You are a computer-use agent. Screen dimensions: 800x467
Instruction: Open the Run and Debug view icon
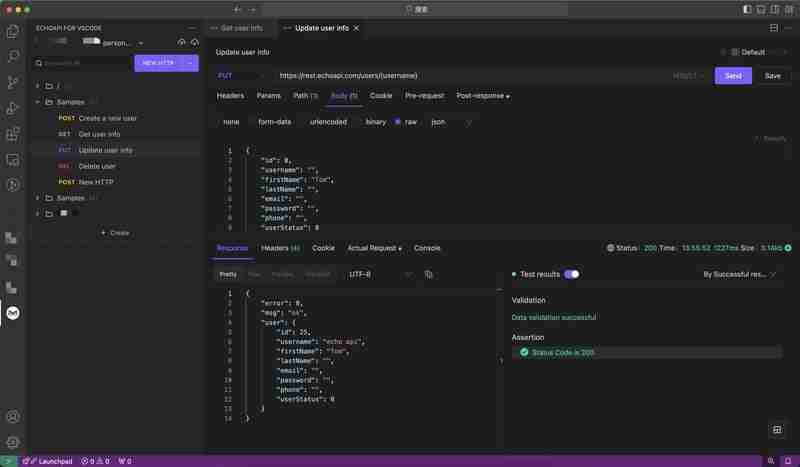coord(13,108)
